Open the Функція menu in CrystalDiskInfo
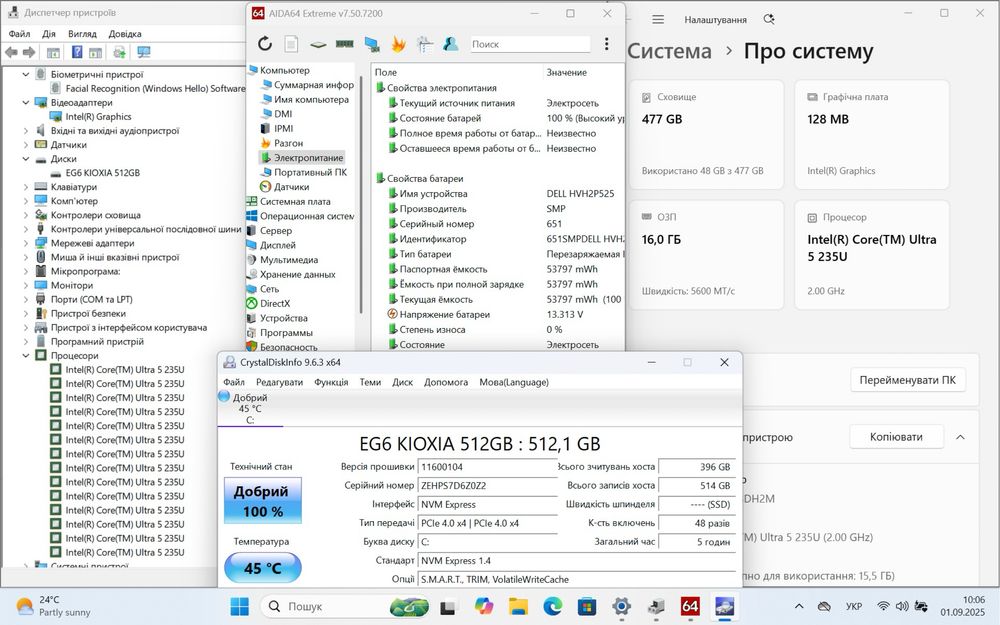The width and height of the screenshot is (1000, 625). click(331, 382)
